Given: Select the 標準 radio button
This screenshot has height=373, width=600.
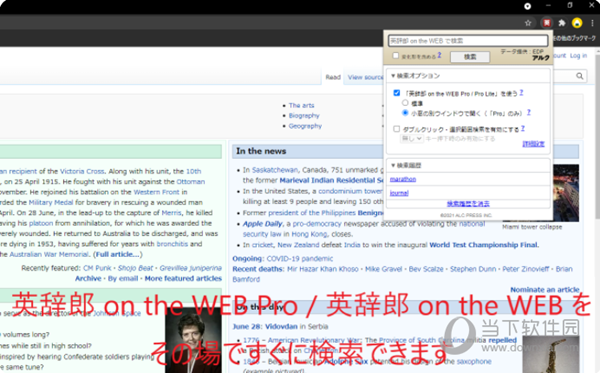Looking at the screenshot, I should point(405,103).
